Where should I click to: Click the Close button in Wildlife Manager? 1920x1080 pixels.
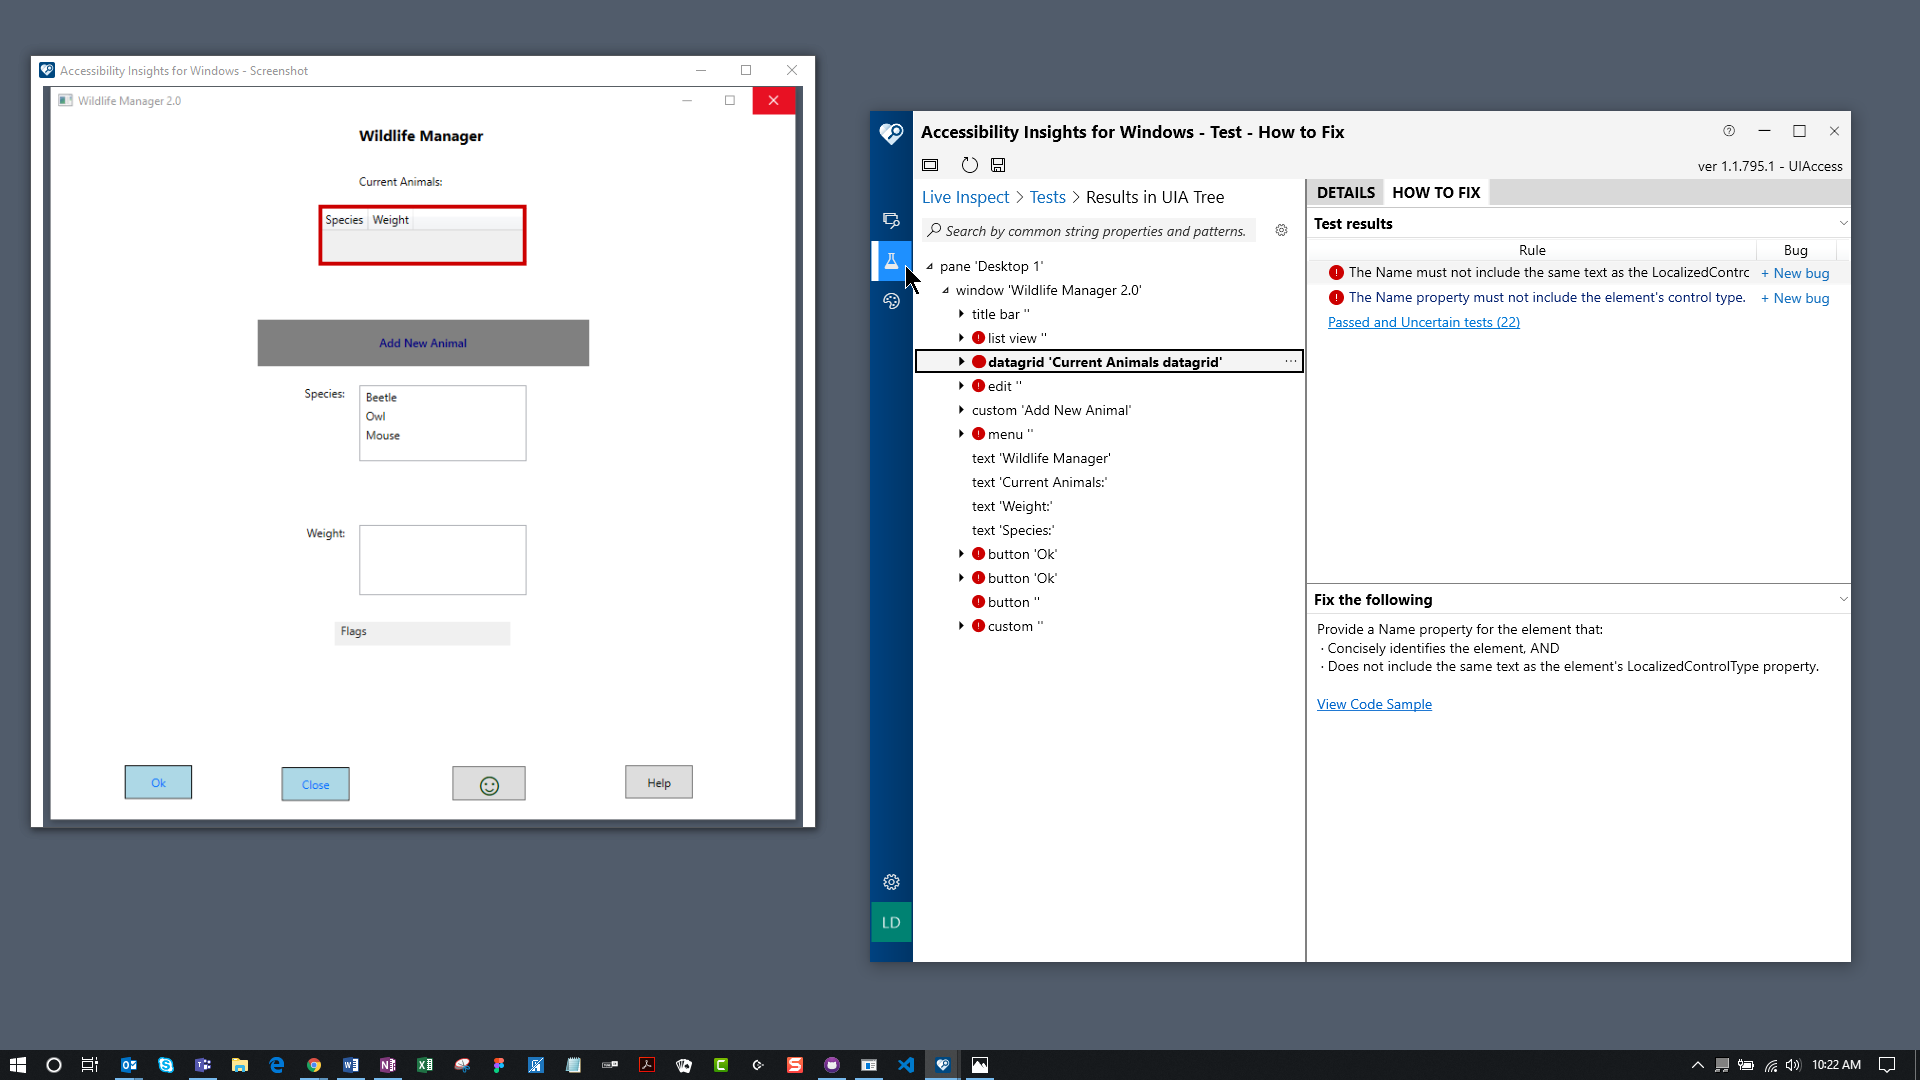coord(315,784)
